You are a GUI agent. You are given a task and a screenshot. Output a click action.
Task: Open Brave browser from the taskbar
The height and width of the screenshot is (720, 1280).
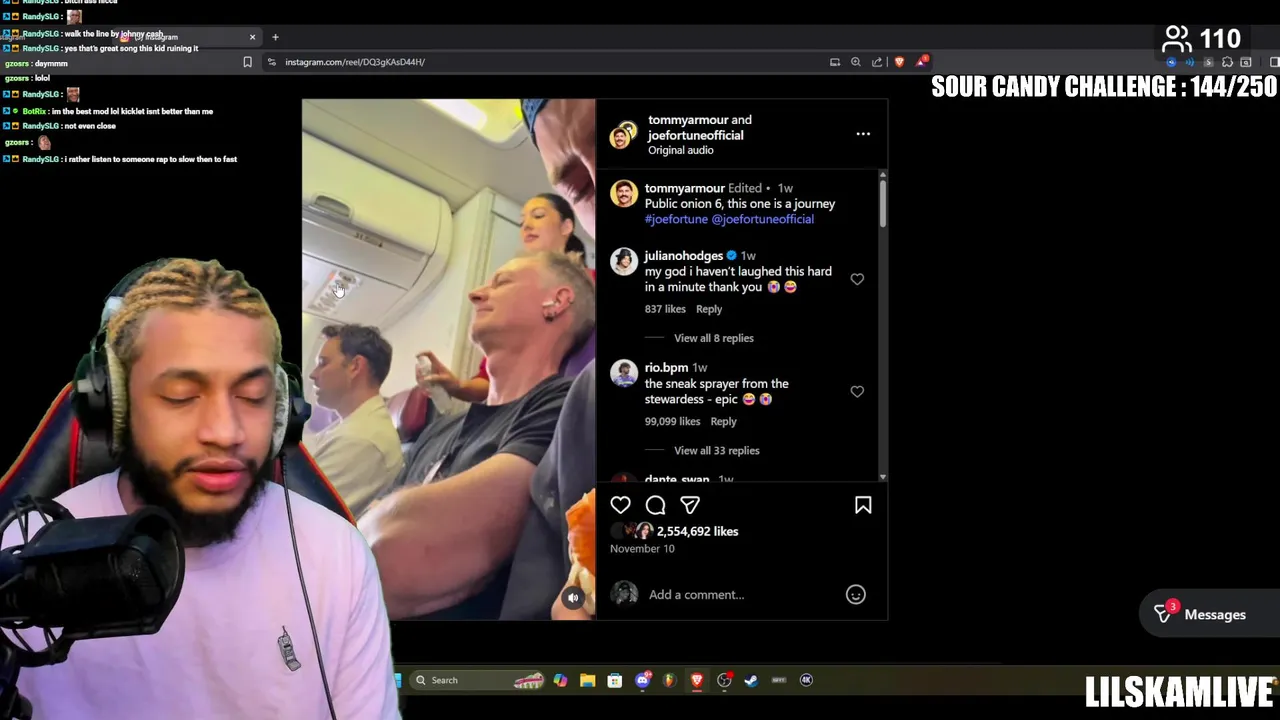[697, 680]
